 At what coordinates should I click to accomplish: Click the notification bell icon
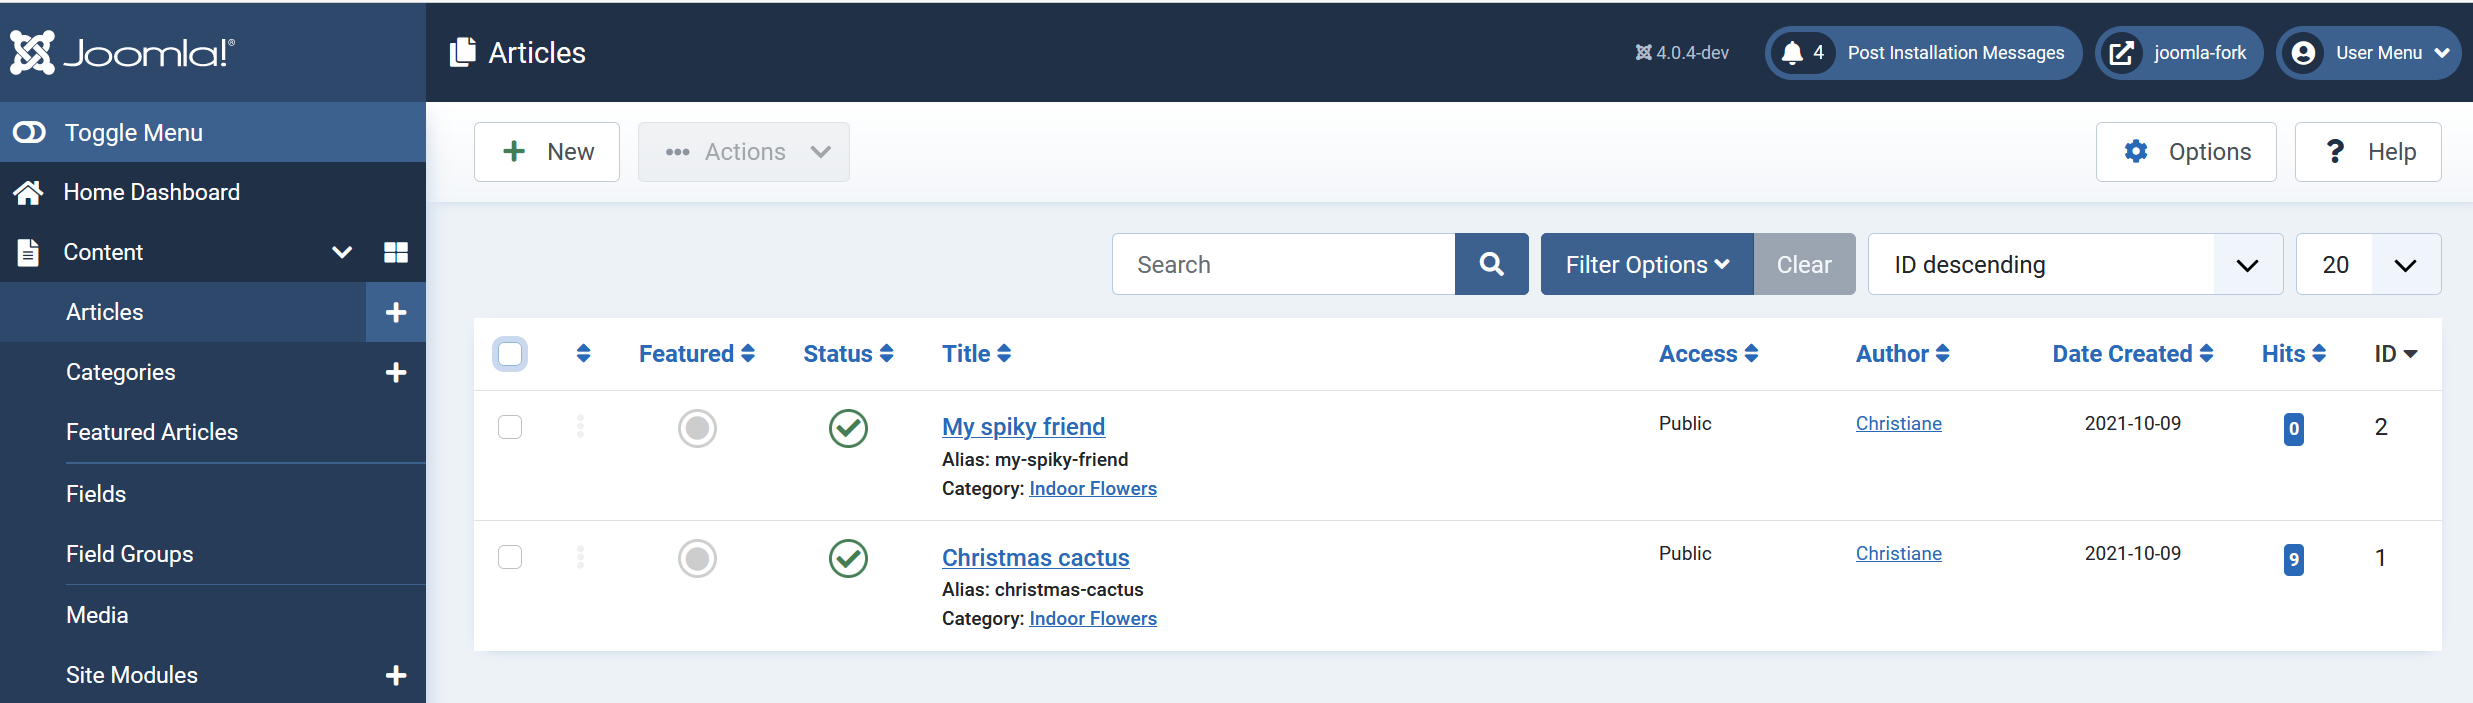[x=1793, y=53]
